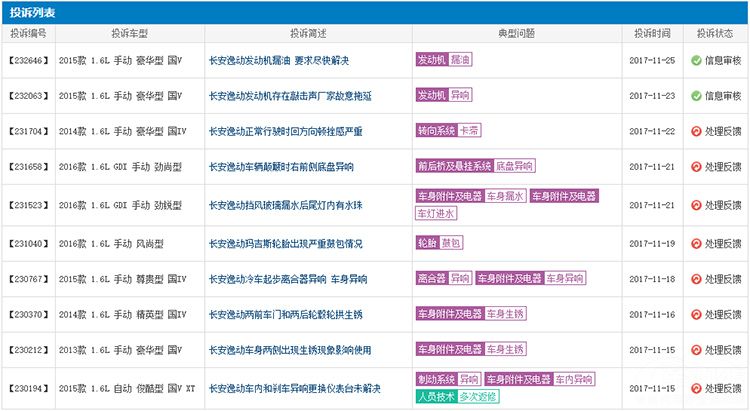This screenshot has width=750, height=411.
Task: Open complaint link 长安逸动正常行驶时回方向顿挫感严重
Action: click(286, 131)
